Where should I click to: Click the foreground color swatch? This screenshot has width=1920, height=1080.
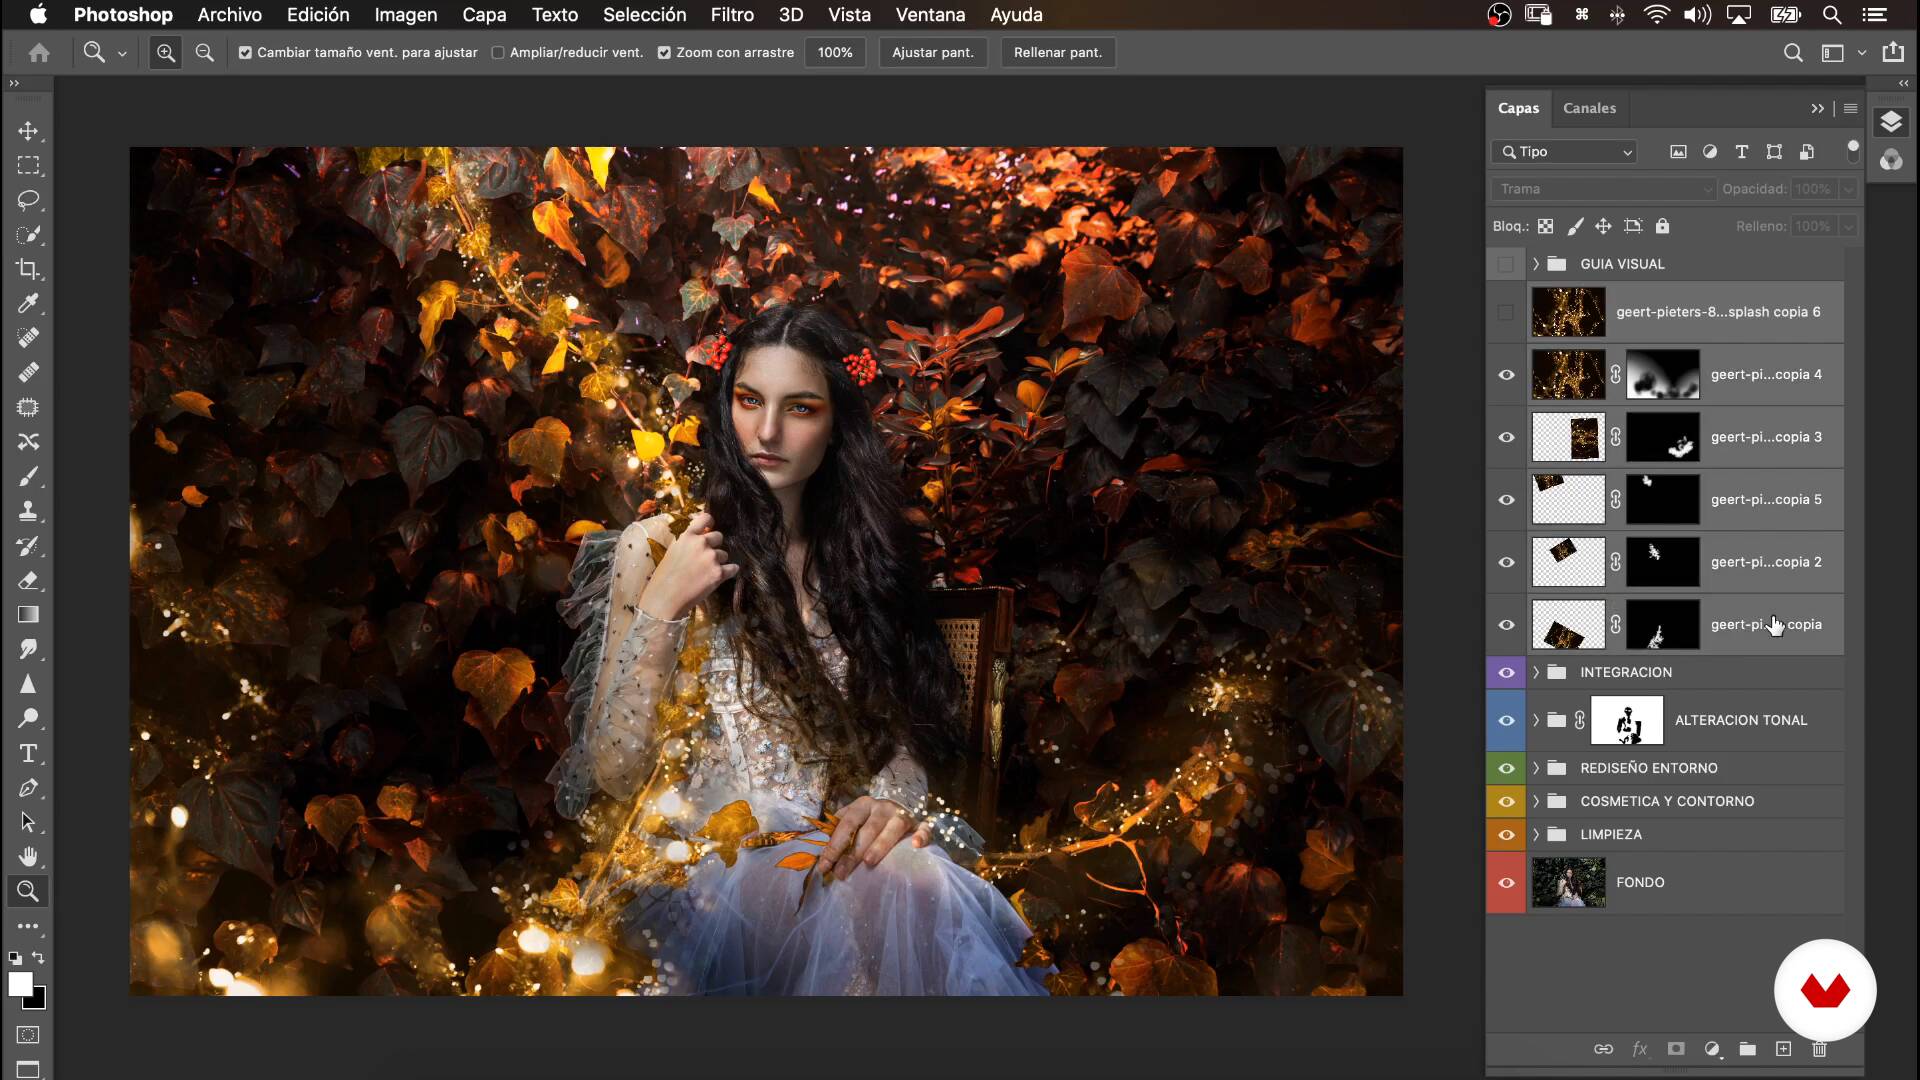coord(20,984)
